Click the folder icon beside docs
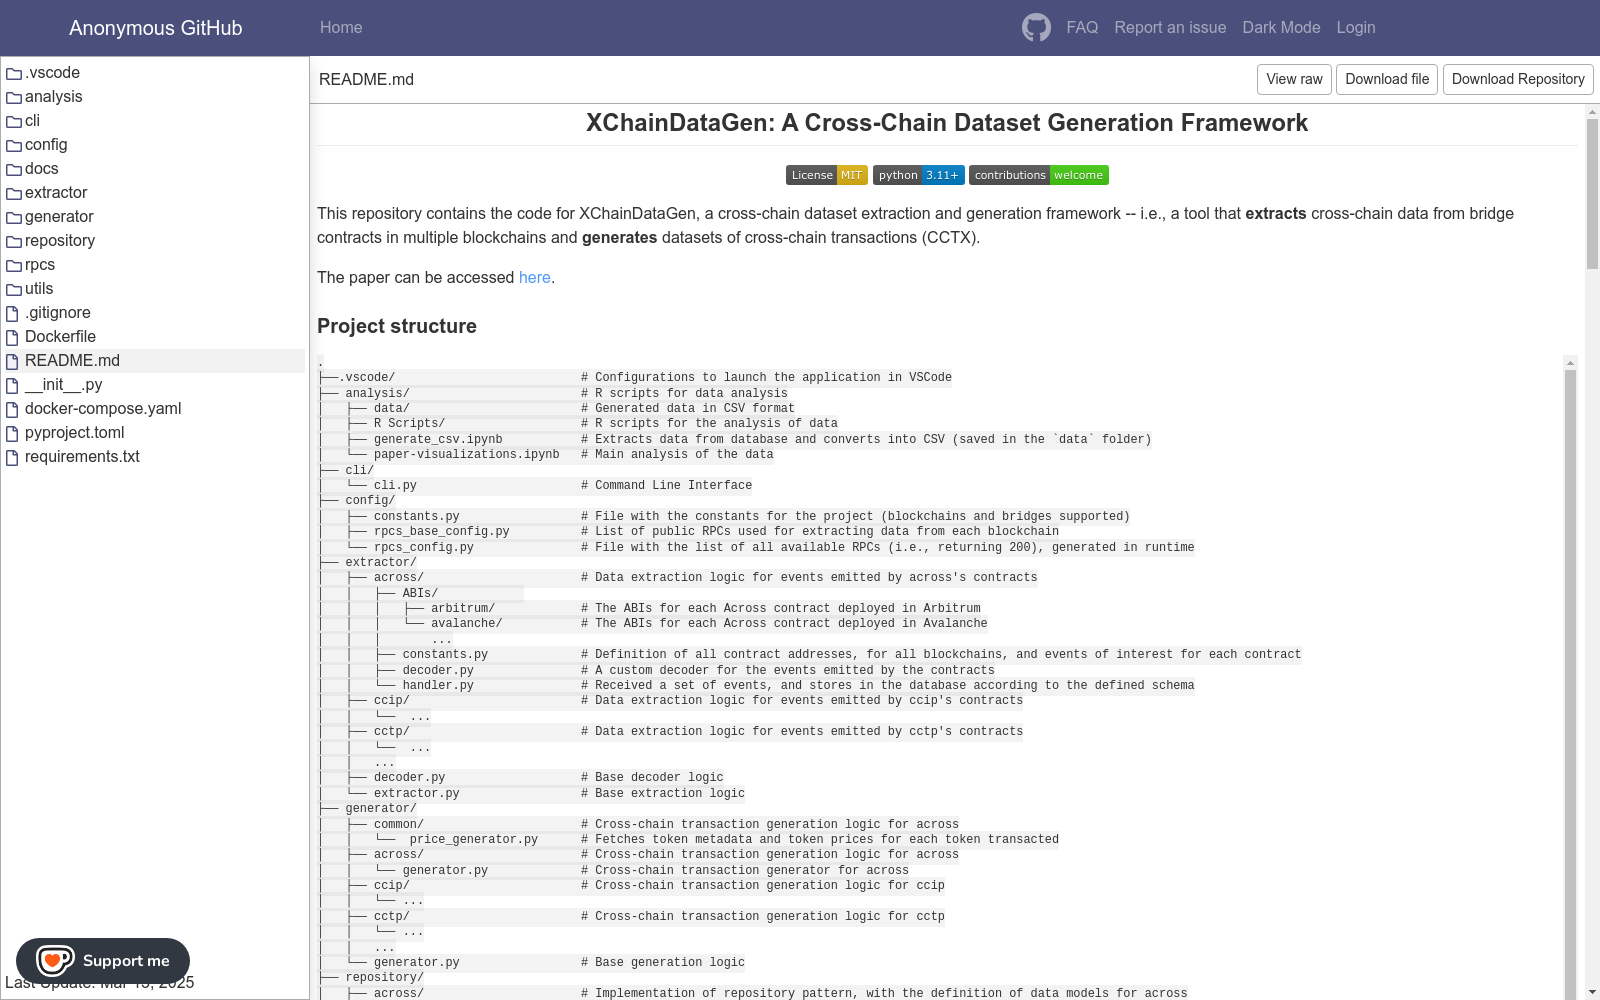 tap(14, 169)
